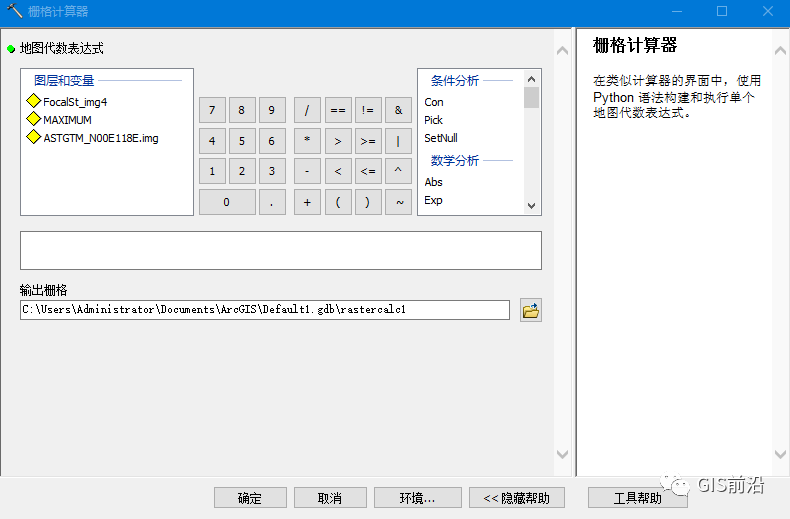
Task: Insert the plus operator
Action: [x=307, y=202]
